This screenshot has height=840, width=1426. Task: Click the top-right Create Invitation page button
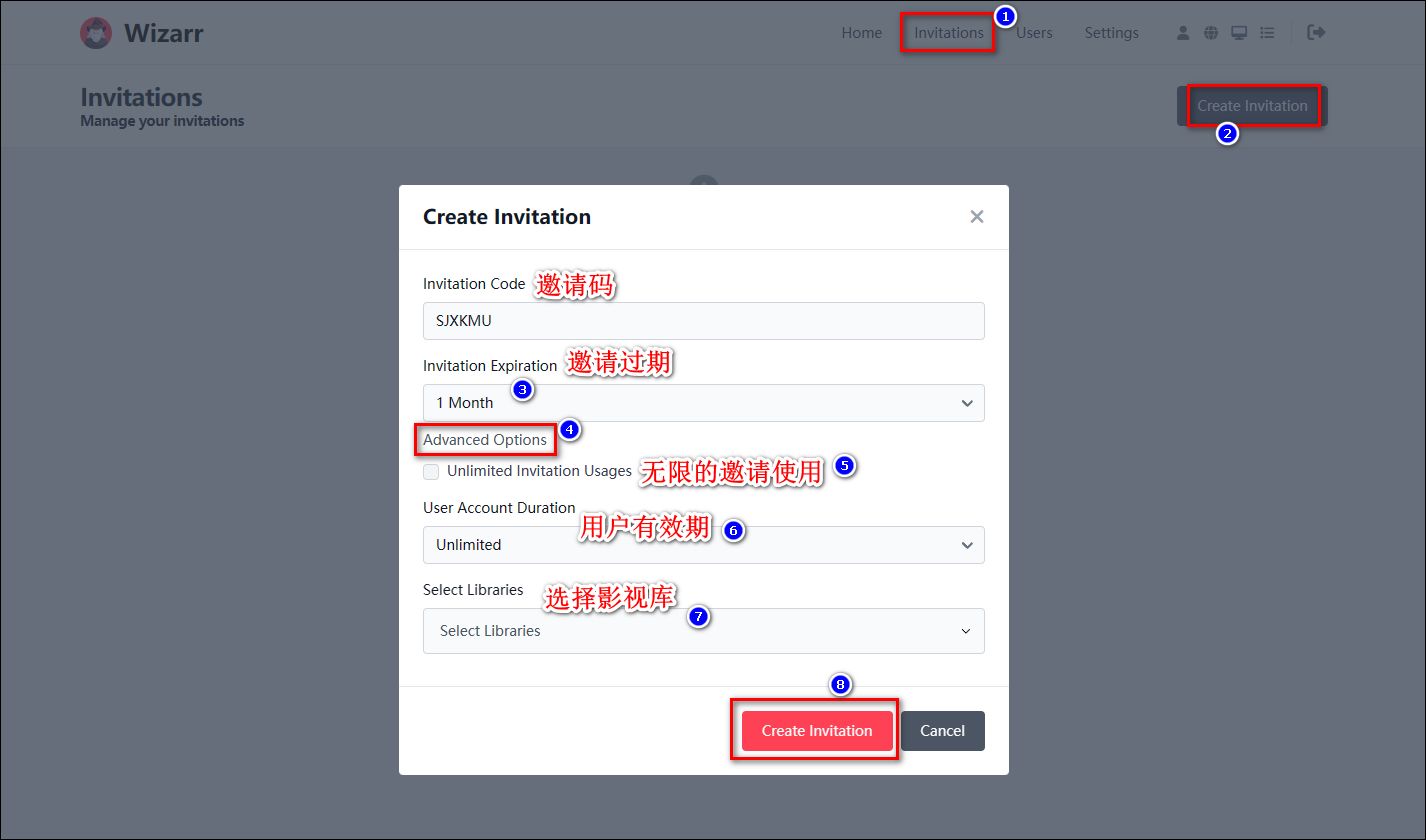[1252, 106]
